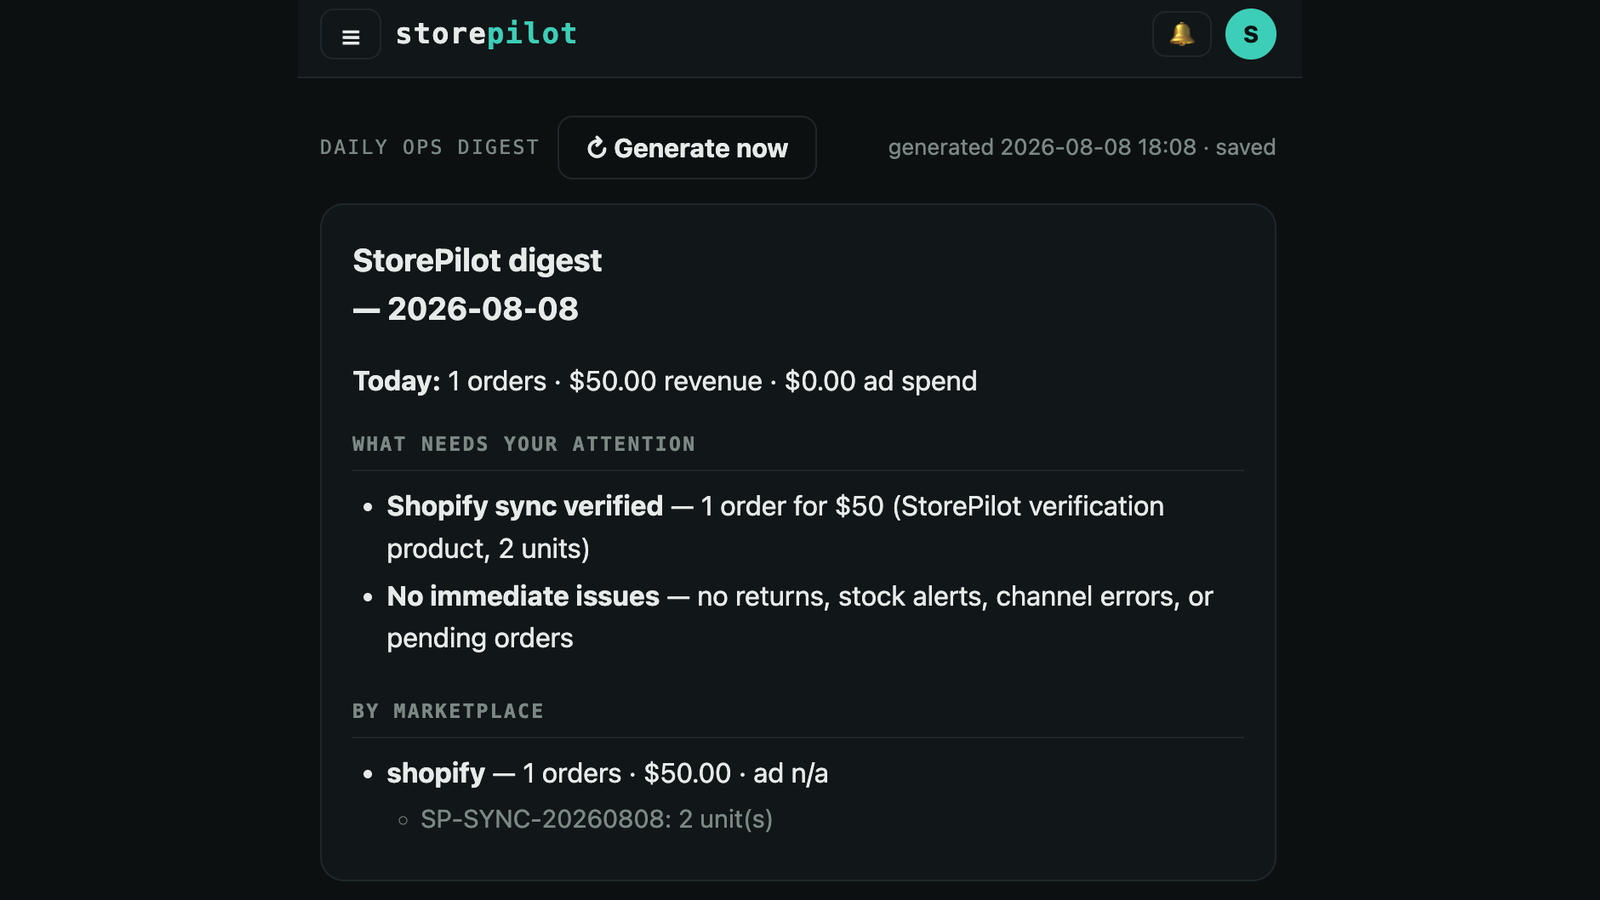Select the No immediate issues item
1600x900 pixels.
[x=800, y=617]
